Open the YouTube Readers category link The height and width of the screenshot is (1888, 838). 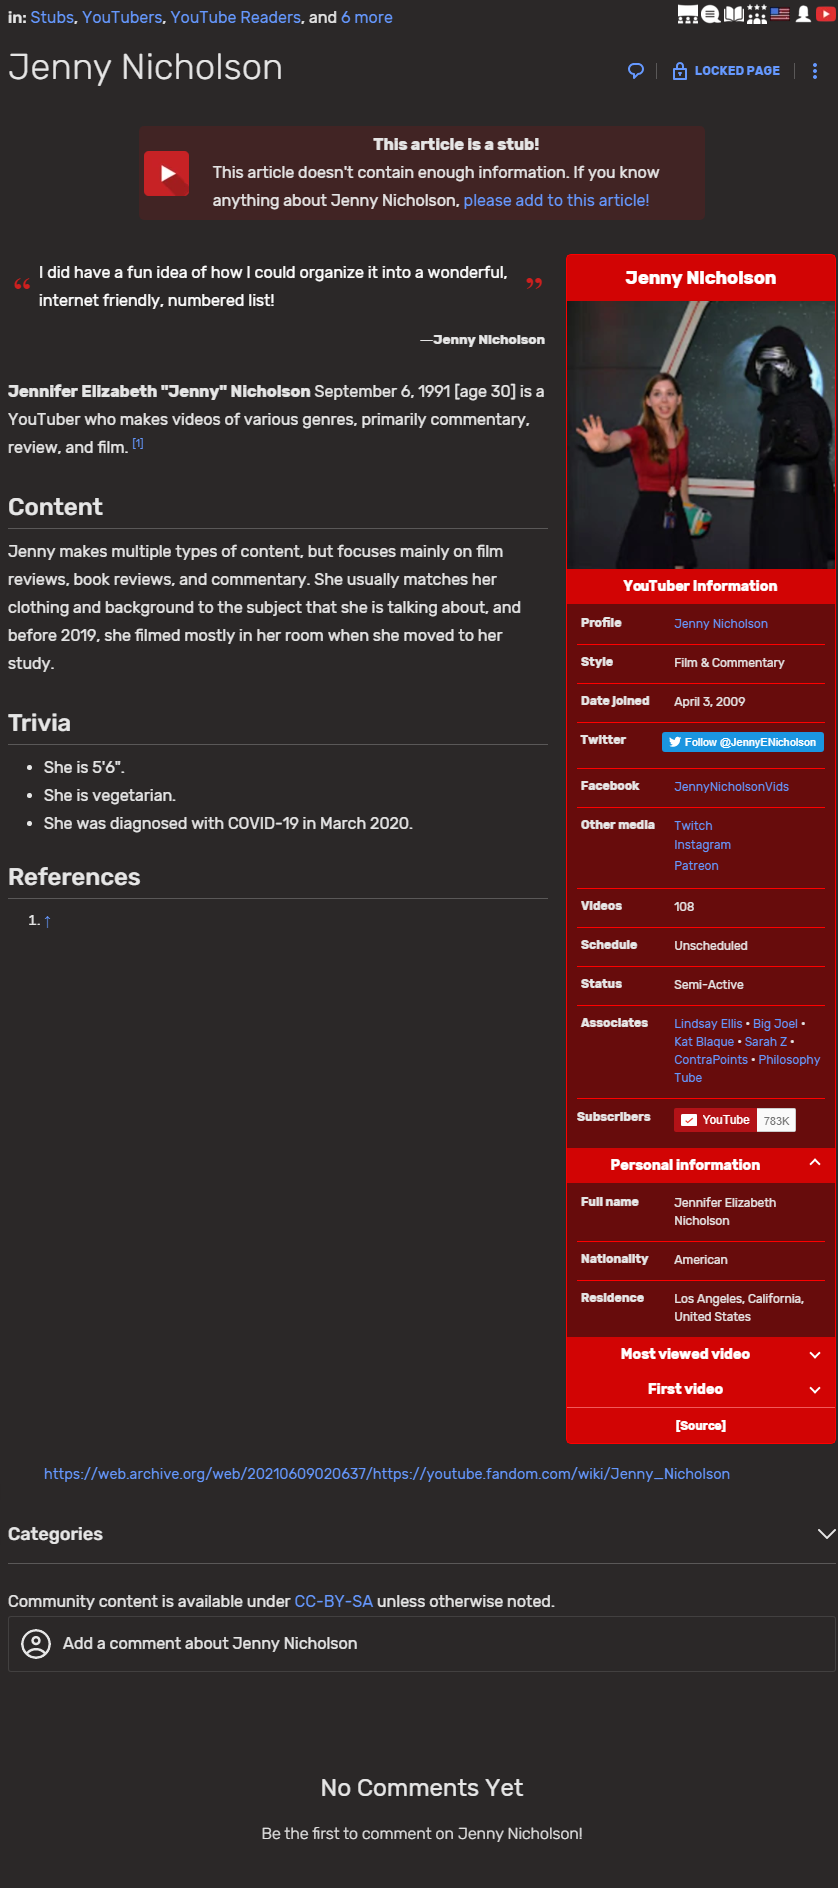(x=235, y=17)
